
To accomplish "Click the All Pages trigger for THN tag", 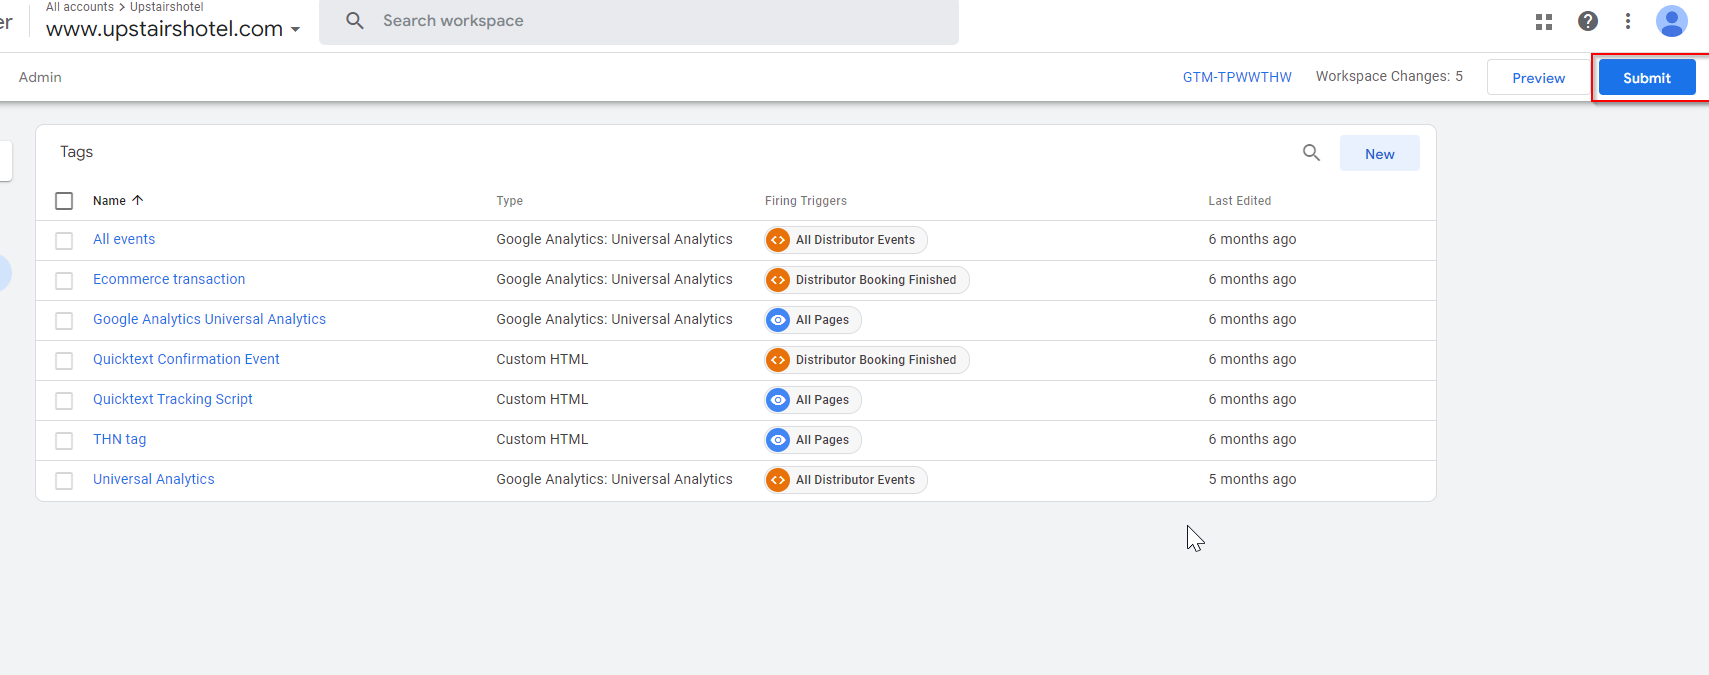I will [813, 440].
